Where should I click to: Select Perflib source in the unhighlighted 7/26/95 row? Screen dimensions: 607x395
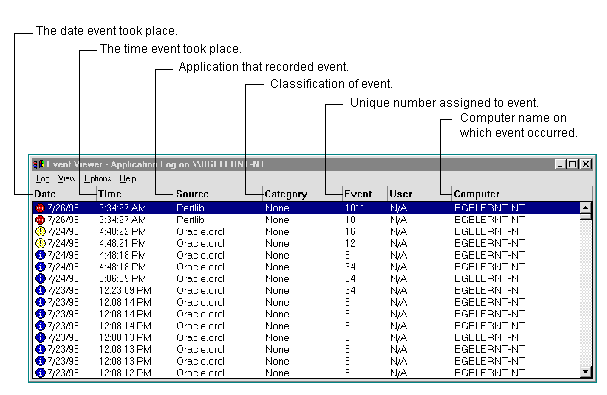pyautogui.click(x=190, y=220)
